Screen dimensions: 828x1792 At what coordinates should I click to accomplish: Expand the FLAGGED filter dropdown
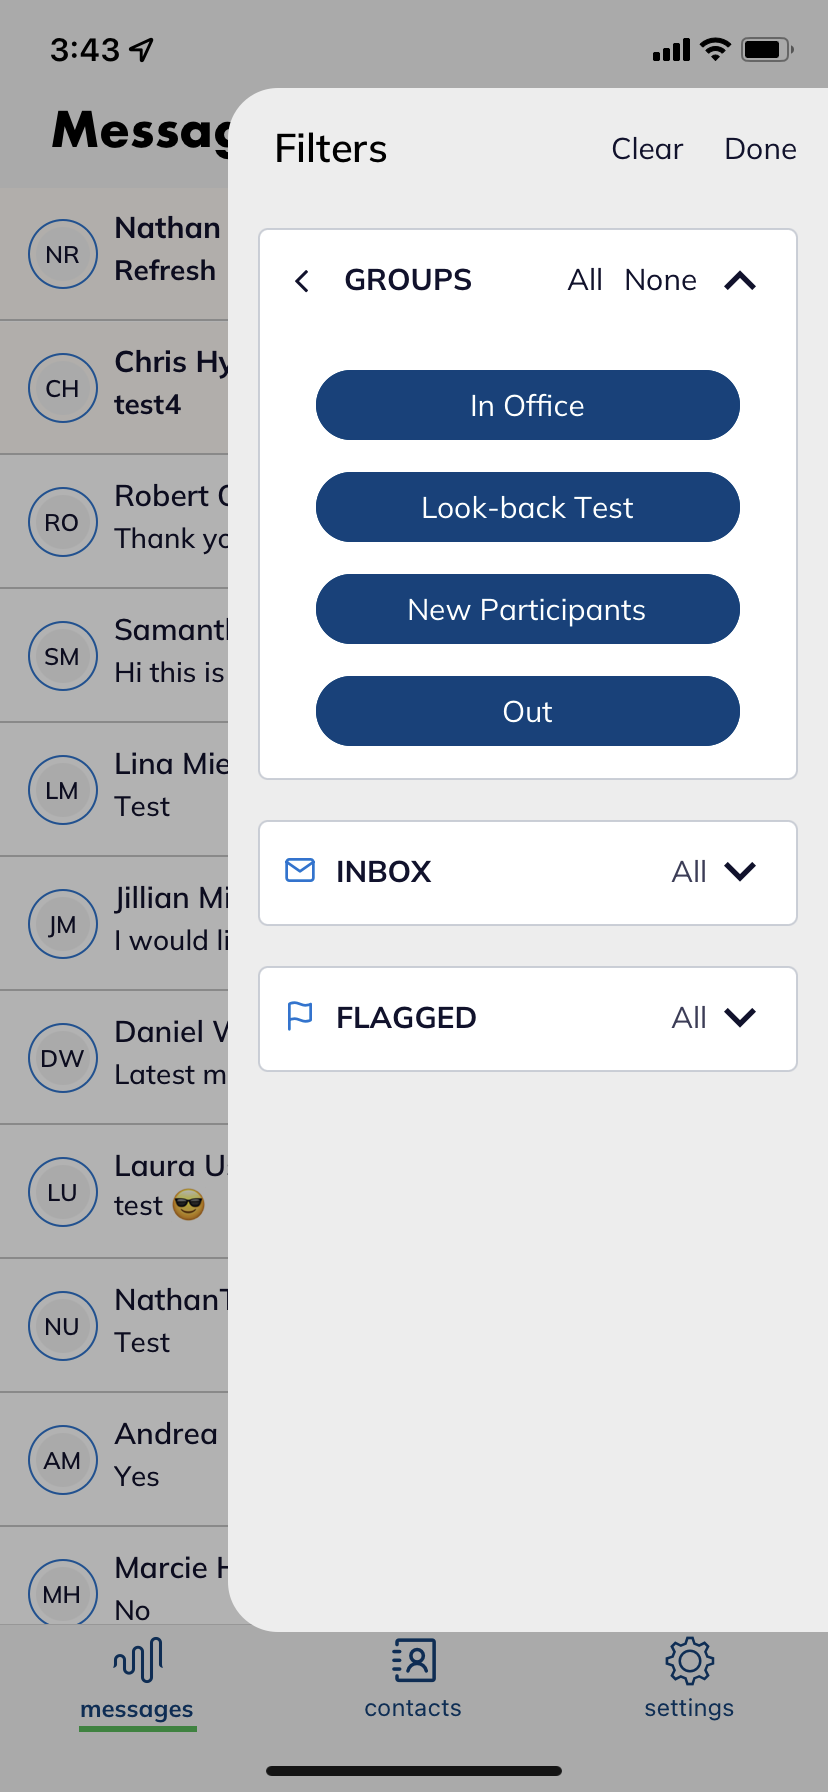(x=740, y=1018)
